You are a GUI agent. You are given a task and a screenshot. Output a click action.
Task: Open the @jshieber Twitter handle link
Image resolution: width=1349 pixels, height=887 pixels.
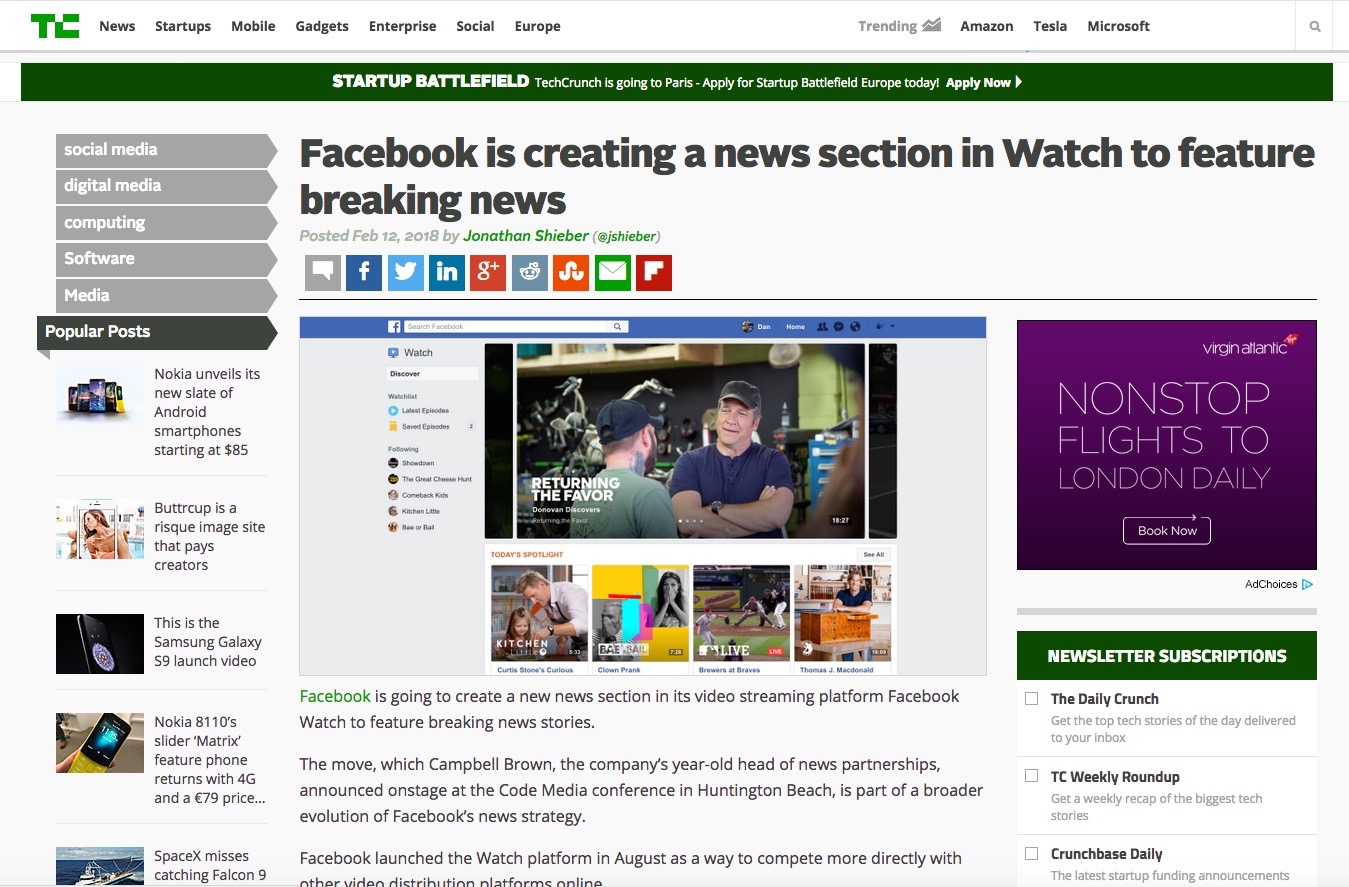point(627,237)
